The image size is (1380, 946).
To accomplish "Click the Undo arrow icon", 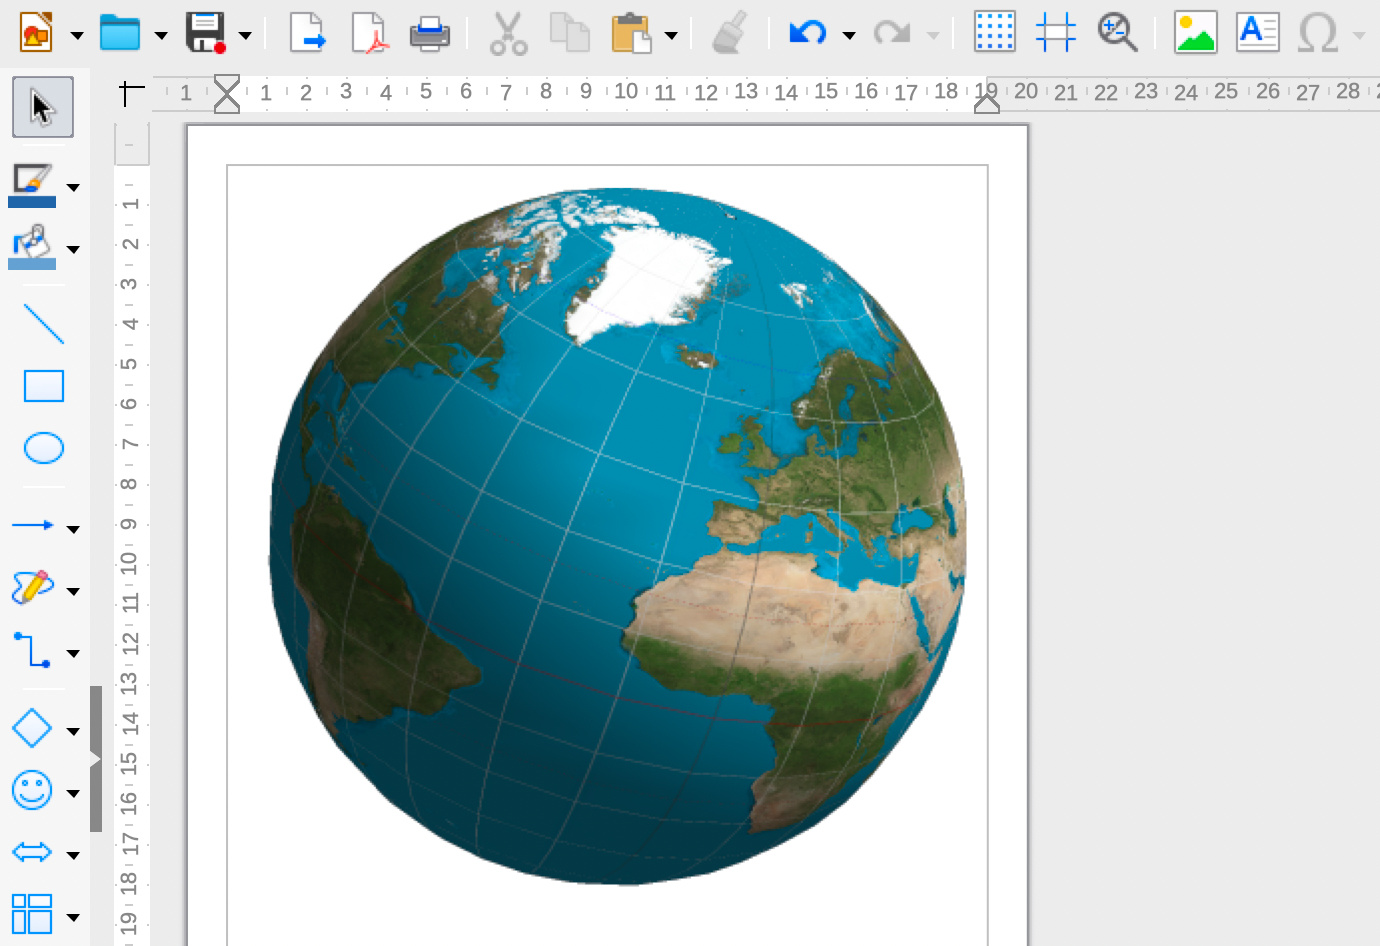I will [x=807, y=33].
